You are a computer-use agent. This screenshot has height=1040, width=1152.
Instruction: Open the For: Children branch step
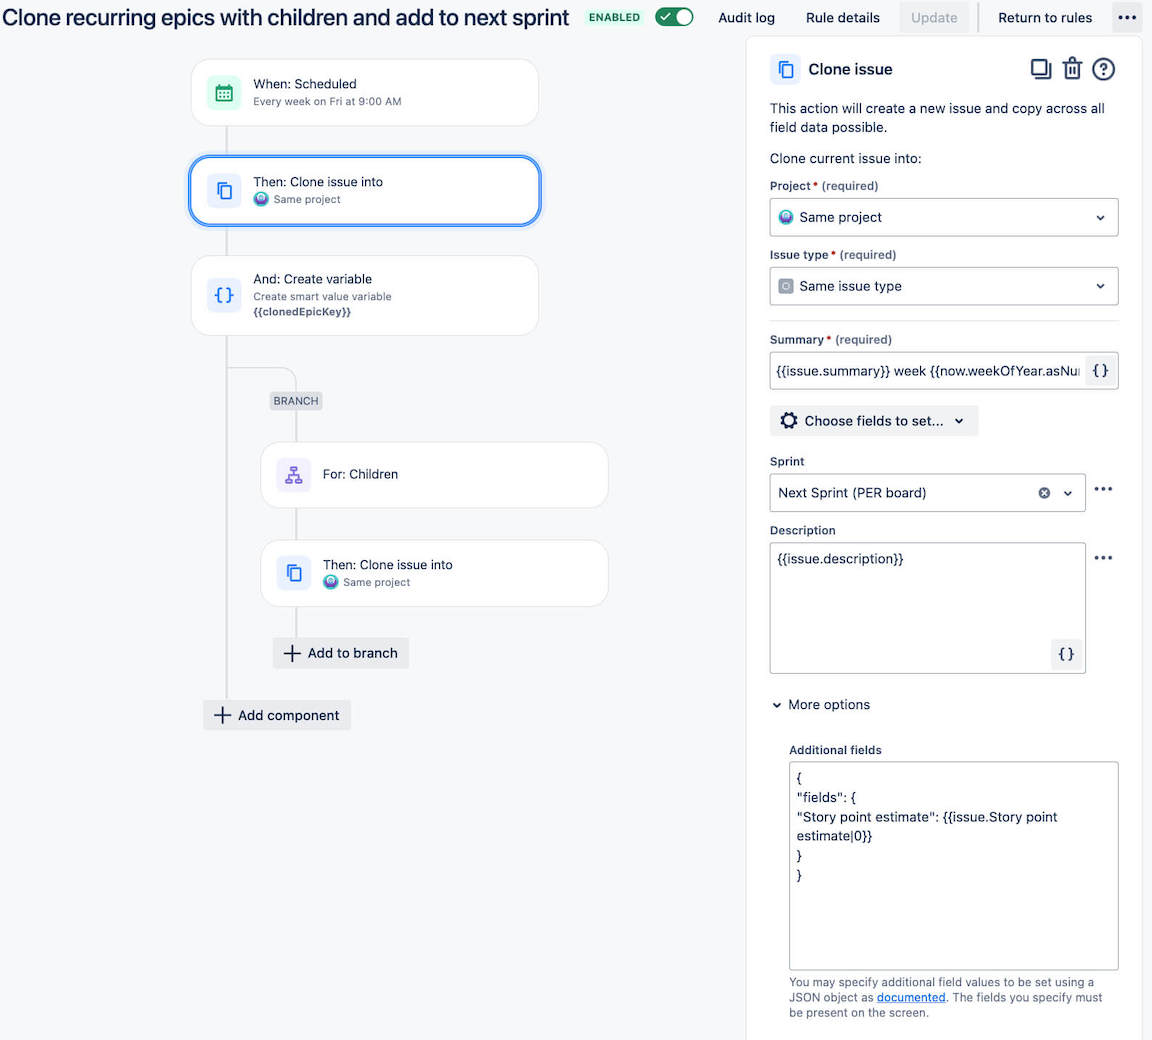[434, 474]
